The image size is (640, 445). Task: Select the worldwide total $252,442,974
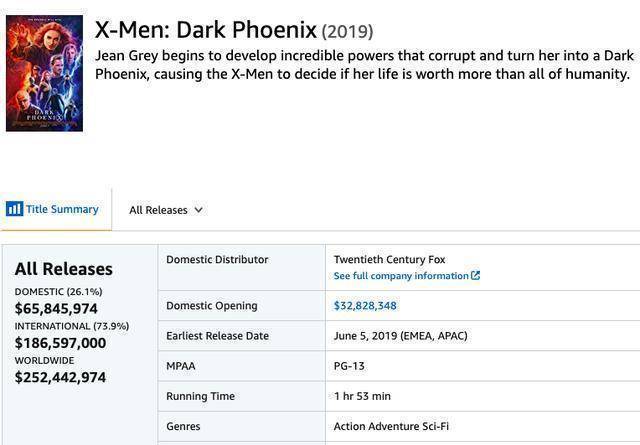[x=60, y=377]
